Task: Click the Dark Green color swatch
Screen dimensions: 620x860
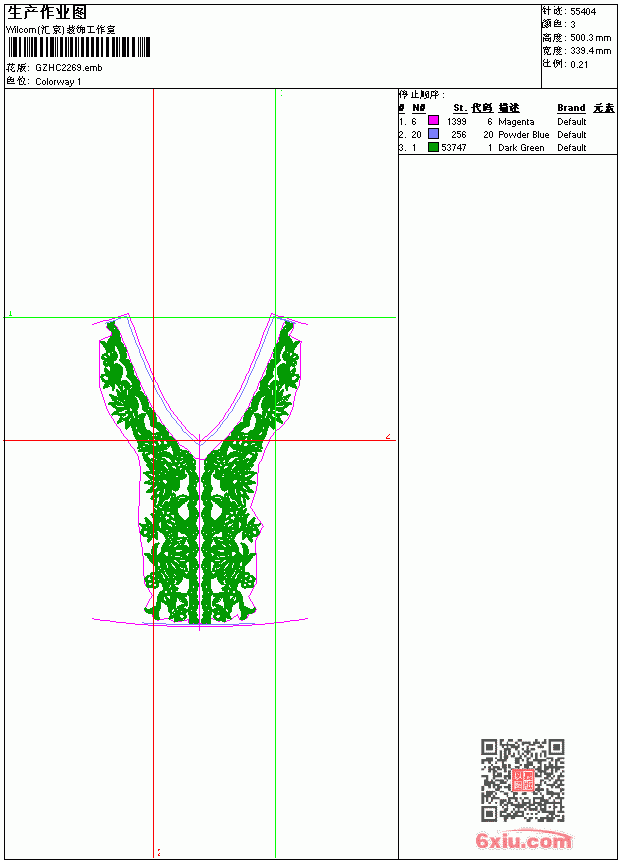Action: [x=433, y=147]
